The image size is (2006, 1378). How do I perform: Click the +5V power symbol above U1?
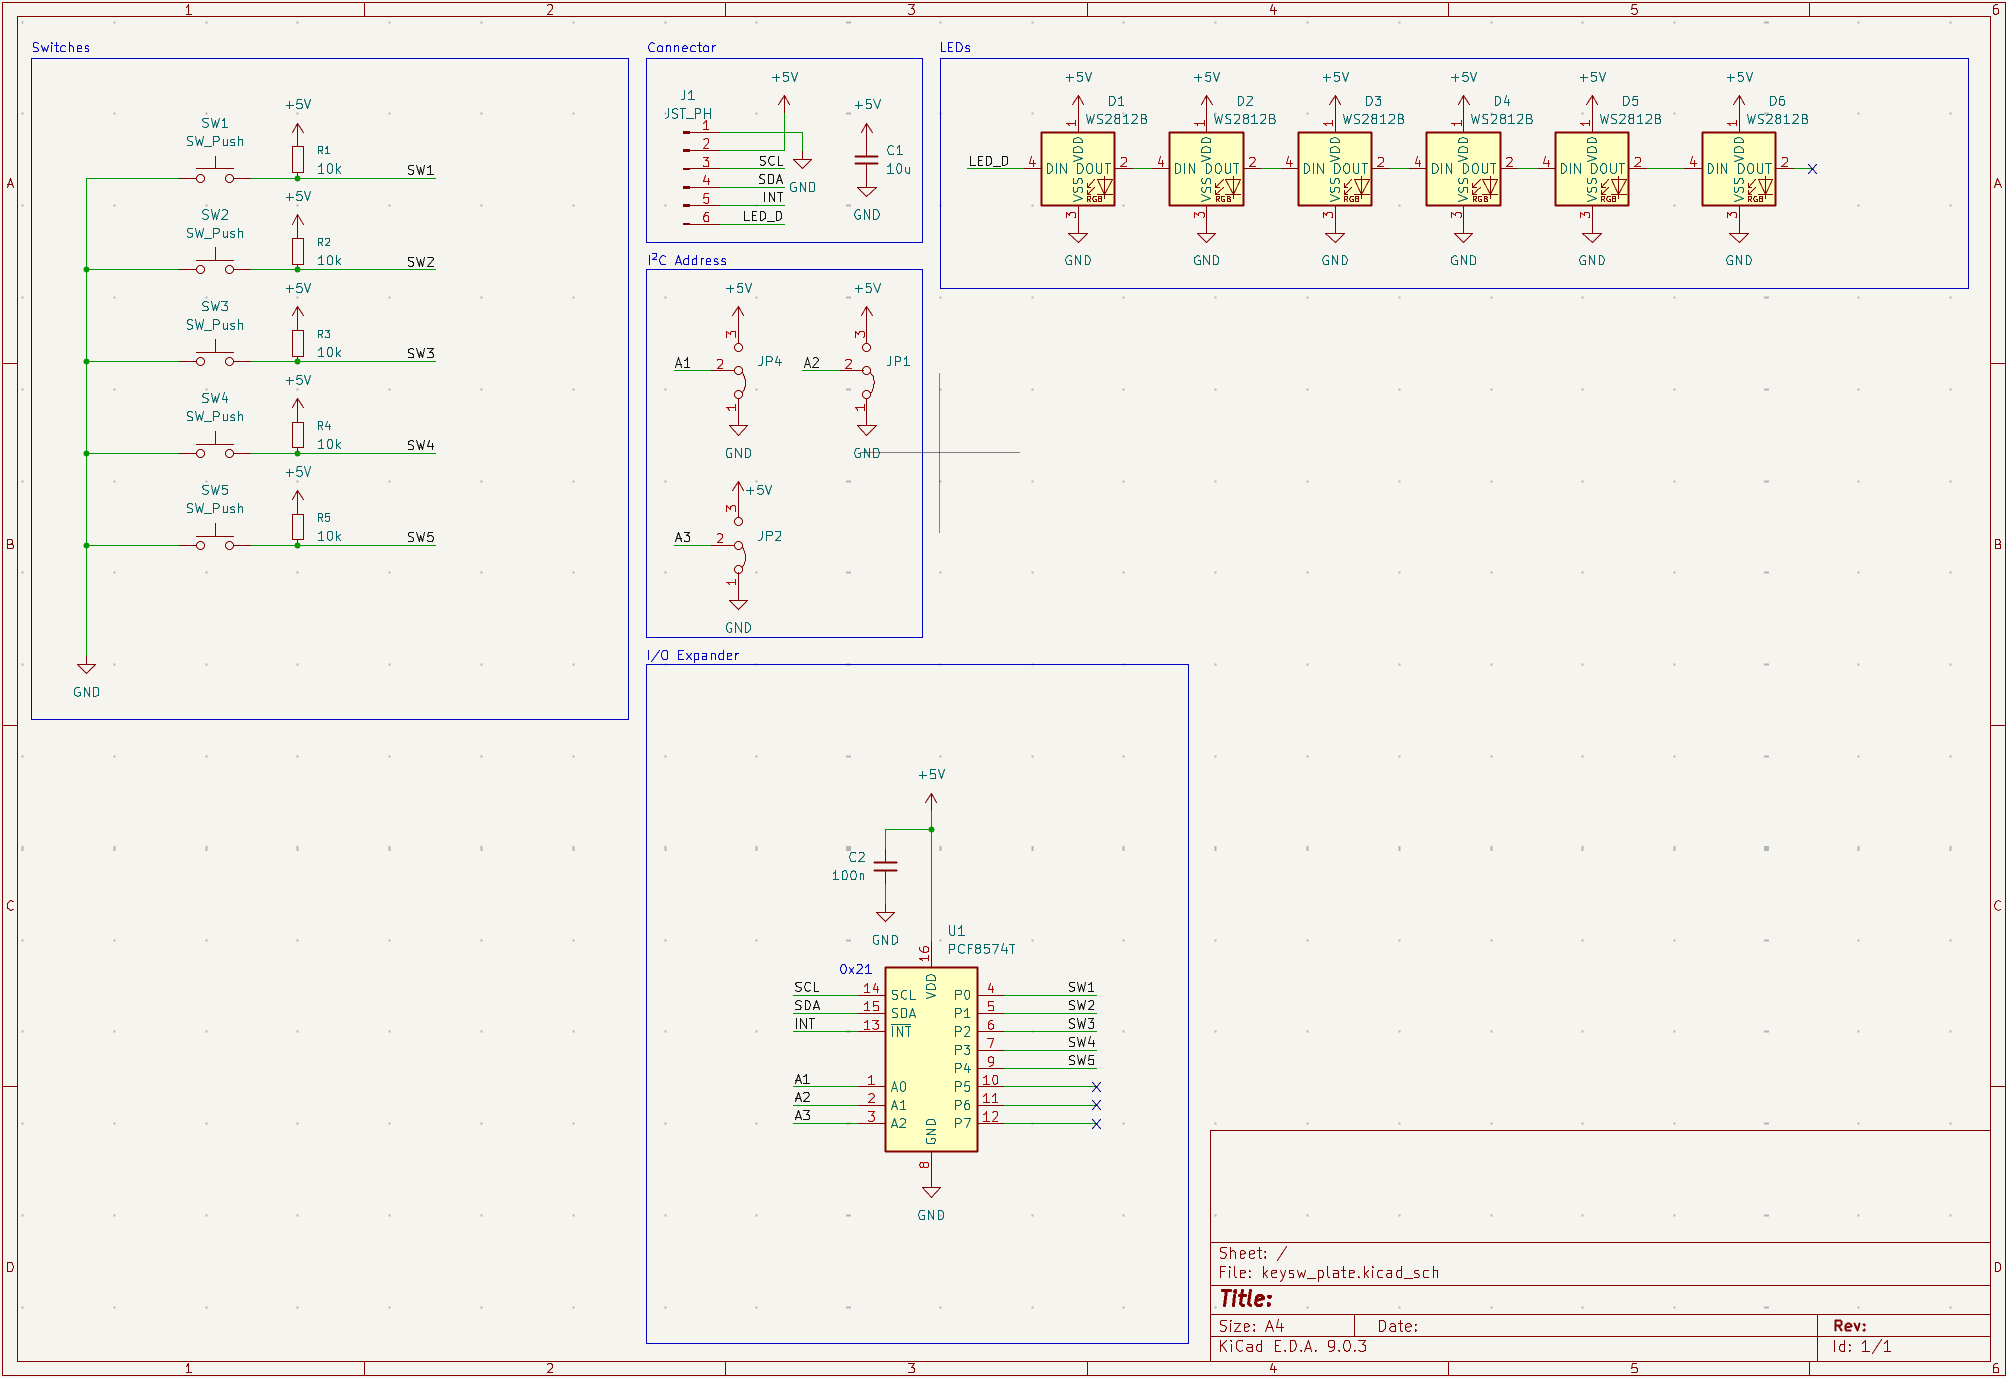pyautogui.click(x=931, y=800)
